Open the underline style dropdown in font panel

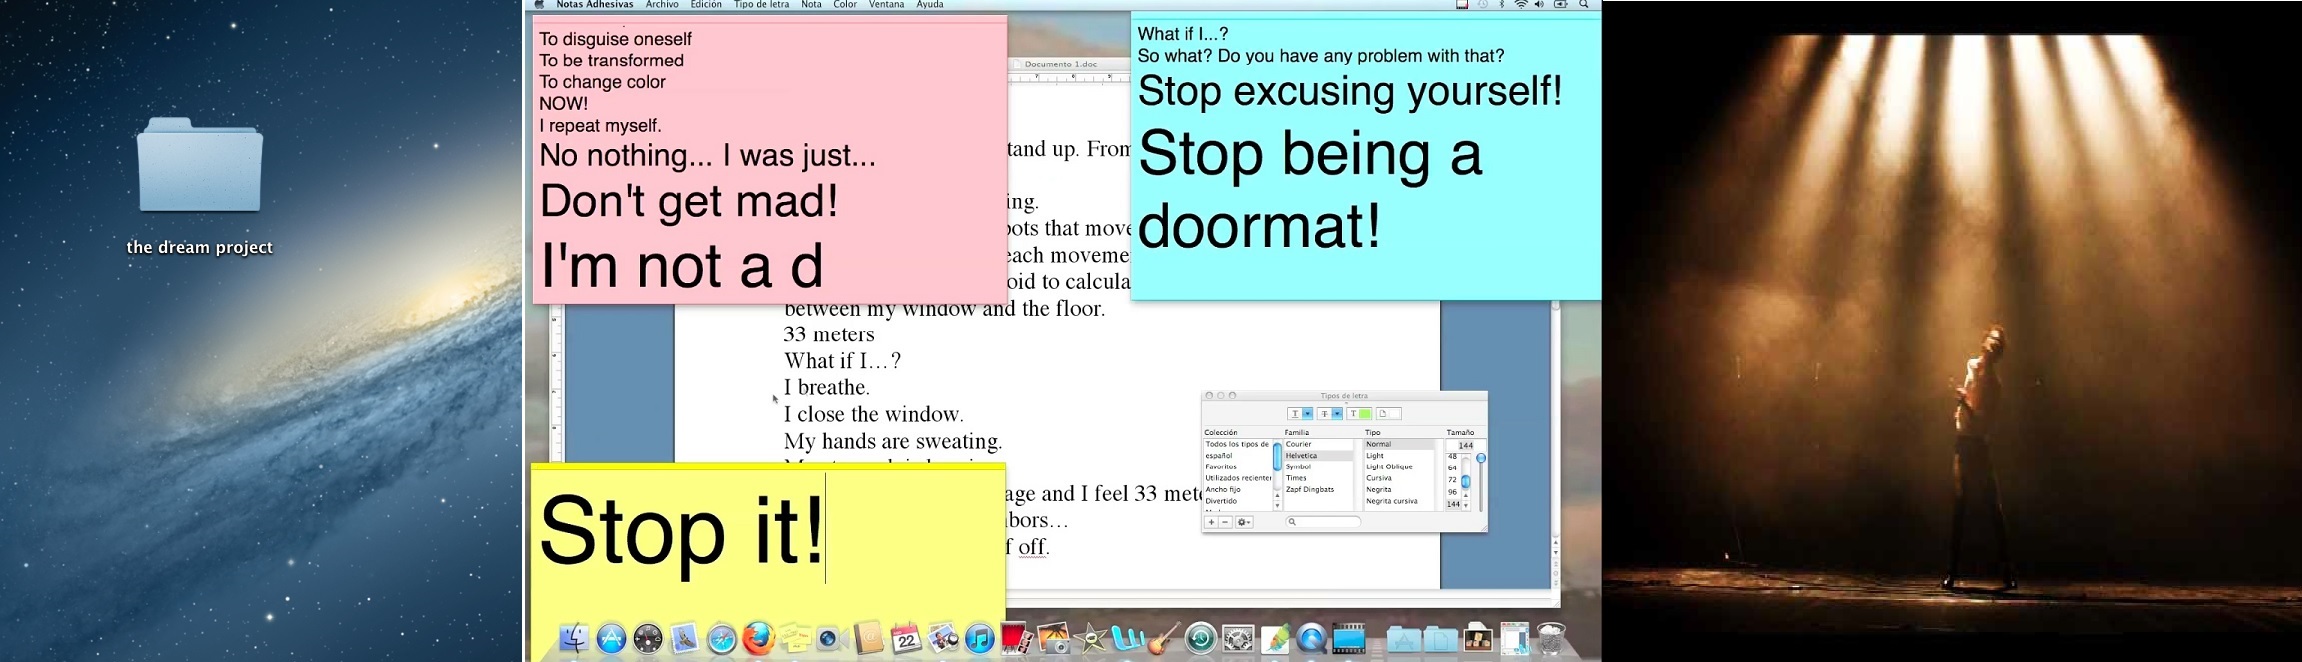click(x=1308, y=413)
